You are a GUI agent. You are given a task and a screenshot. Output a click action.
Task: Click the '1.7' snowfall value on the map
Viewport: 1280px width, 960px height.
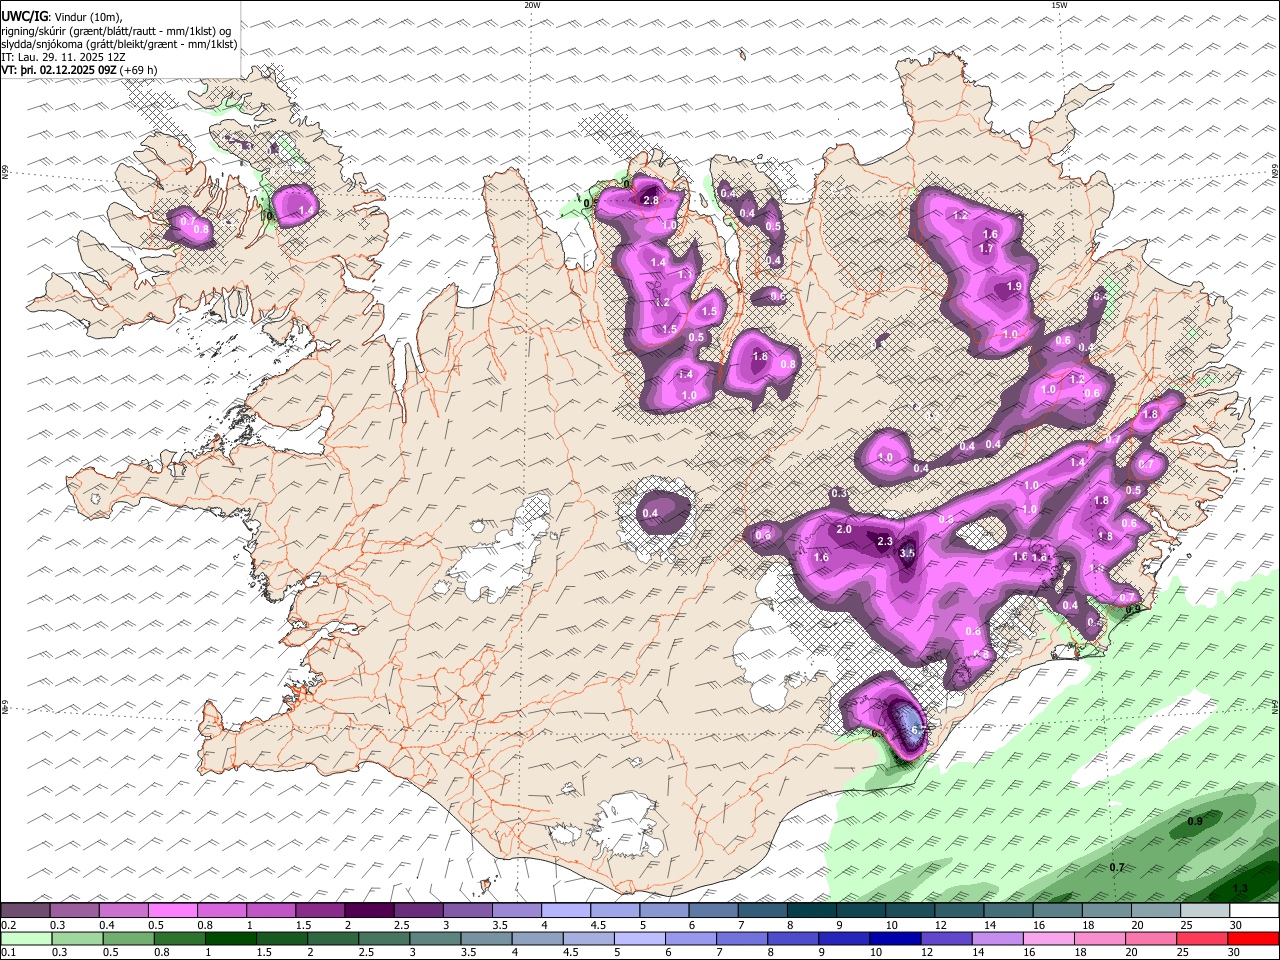coord(986,249)
